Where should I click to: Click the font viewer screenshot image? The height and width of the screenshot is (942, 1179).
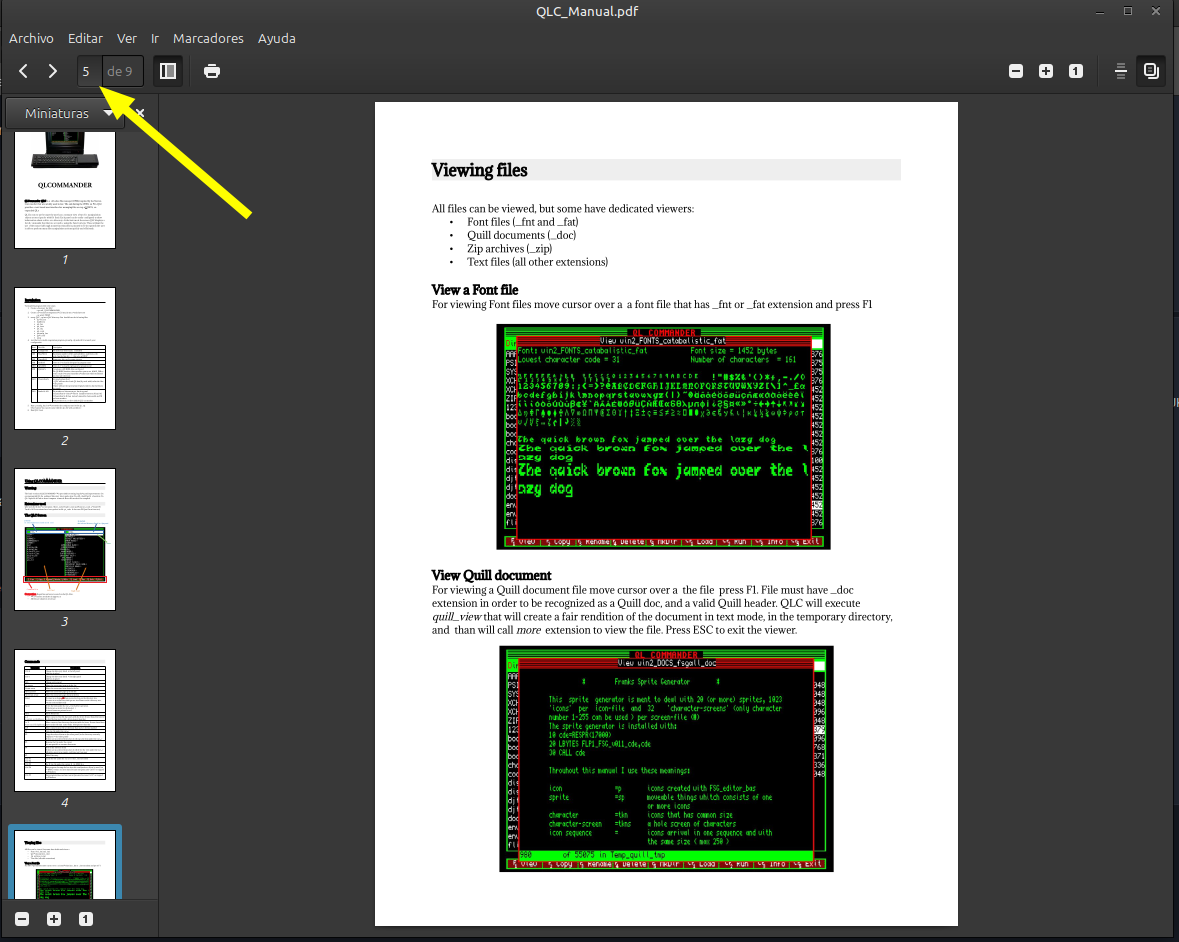click(663, 437)
